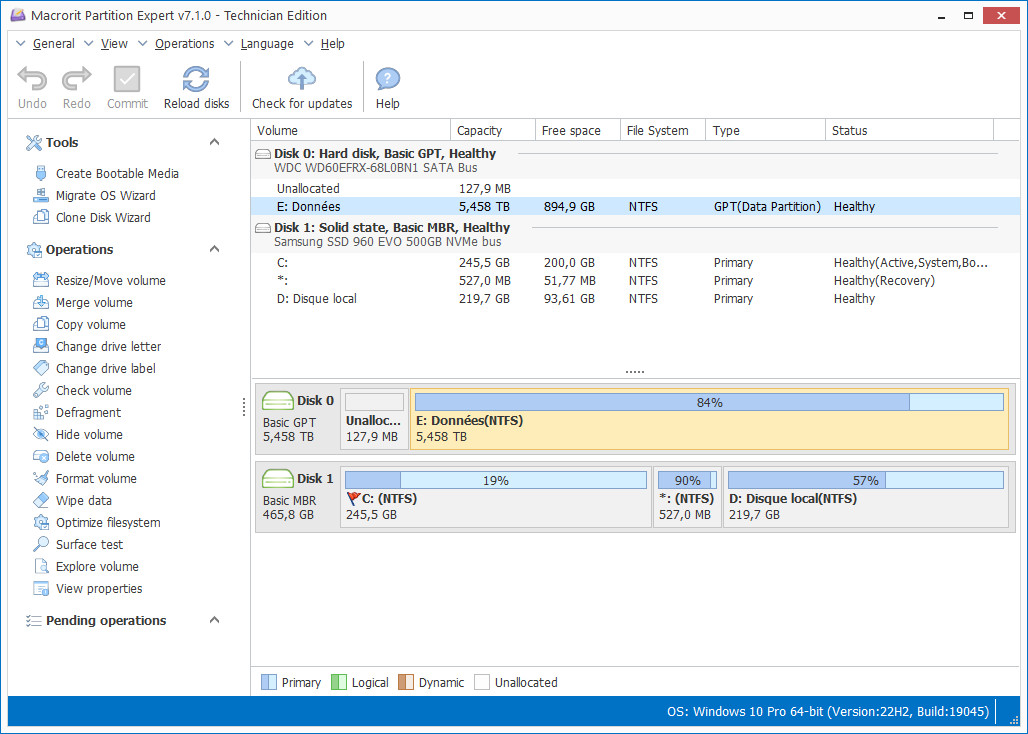Viewport: 1028px width, 734px height.
Task: Select Disk 0 Basic GPT in disk map
Action: (298, 419)
